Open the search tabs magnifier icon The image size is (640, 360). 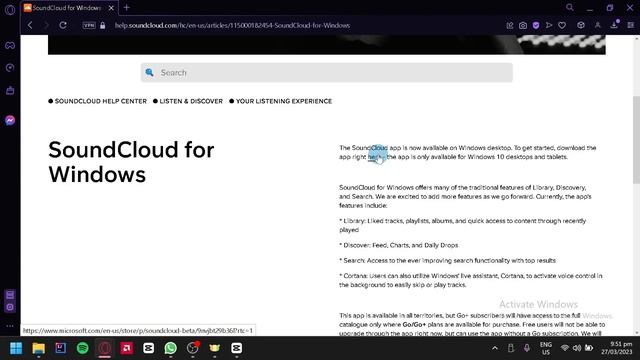(x=570, y=7)
